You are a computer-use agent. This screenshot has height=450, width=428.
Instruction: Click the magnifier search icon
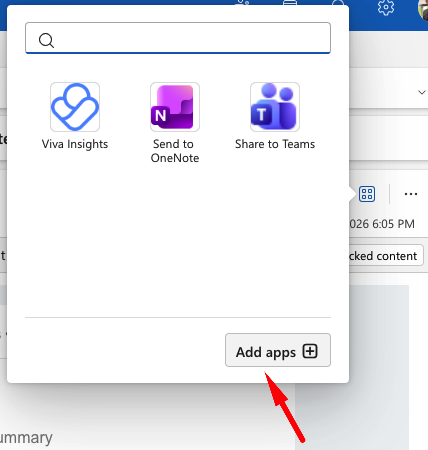click(x=46, y=41)
